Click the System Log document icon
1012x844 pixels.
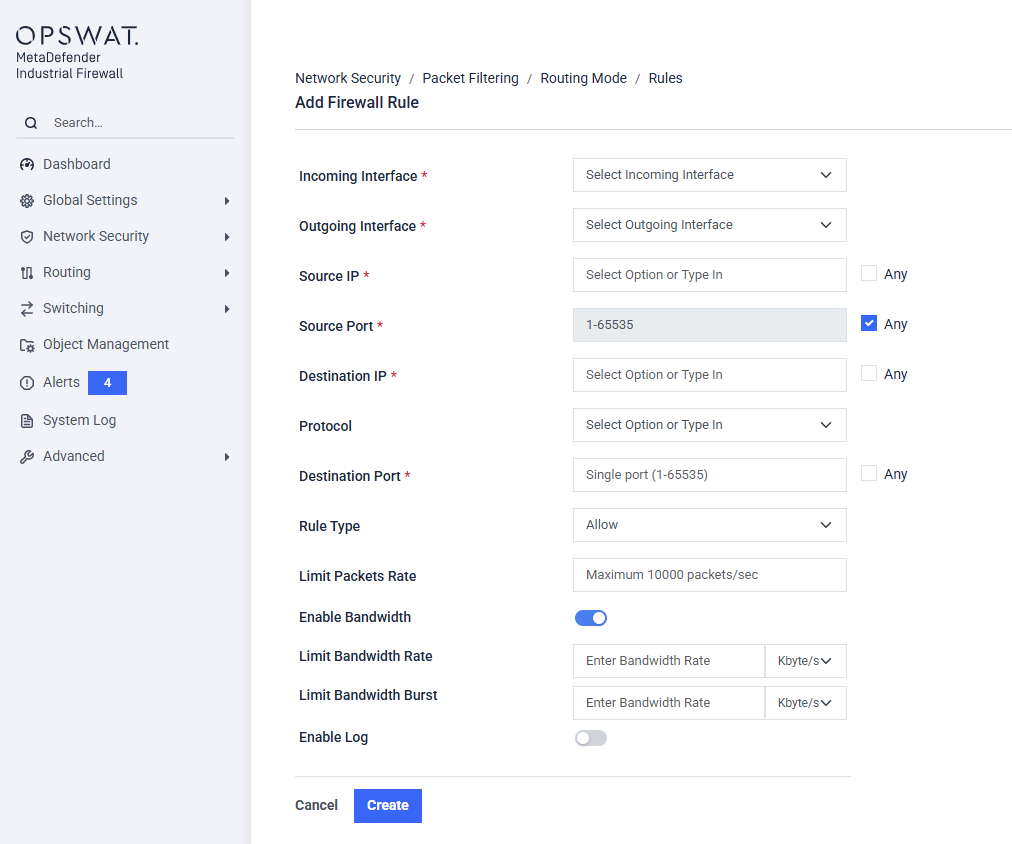(x=27, y=421)
